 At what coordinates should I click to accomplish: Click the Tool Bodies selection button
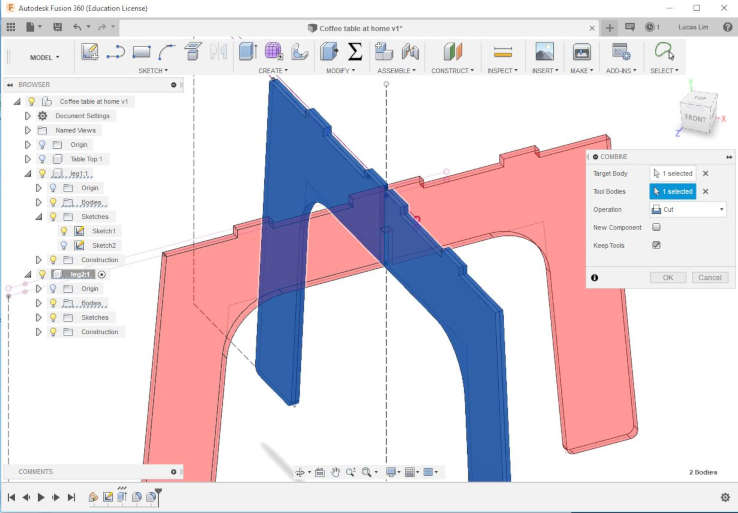(673, 192)
